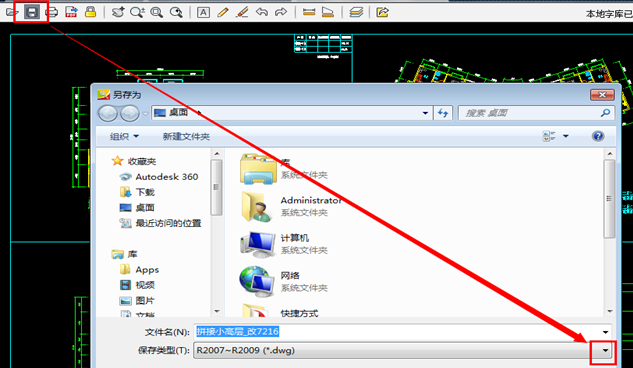633x368 pixels.
Task: Click the Share/export folder icon
Action: [382, 12]
